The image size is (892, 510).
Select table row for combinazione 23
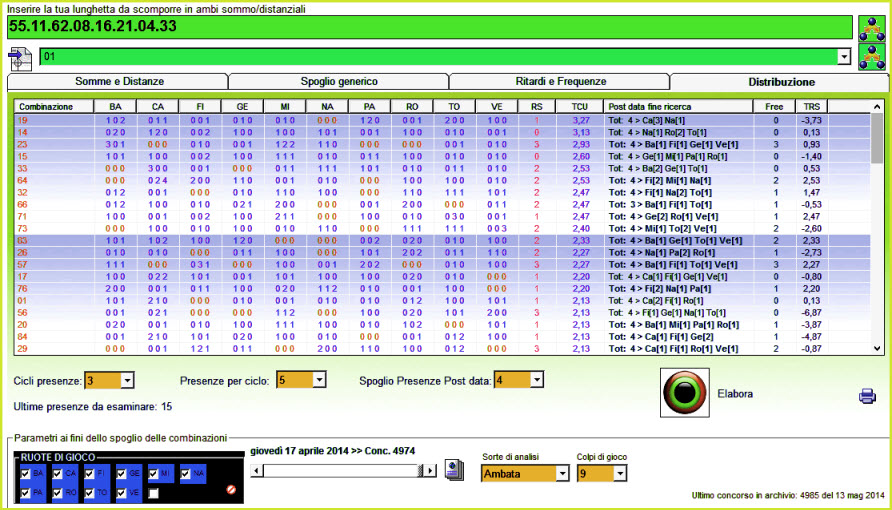coord(442,144)
